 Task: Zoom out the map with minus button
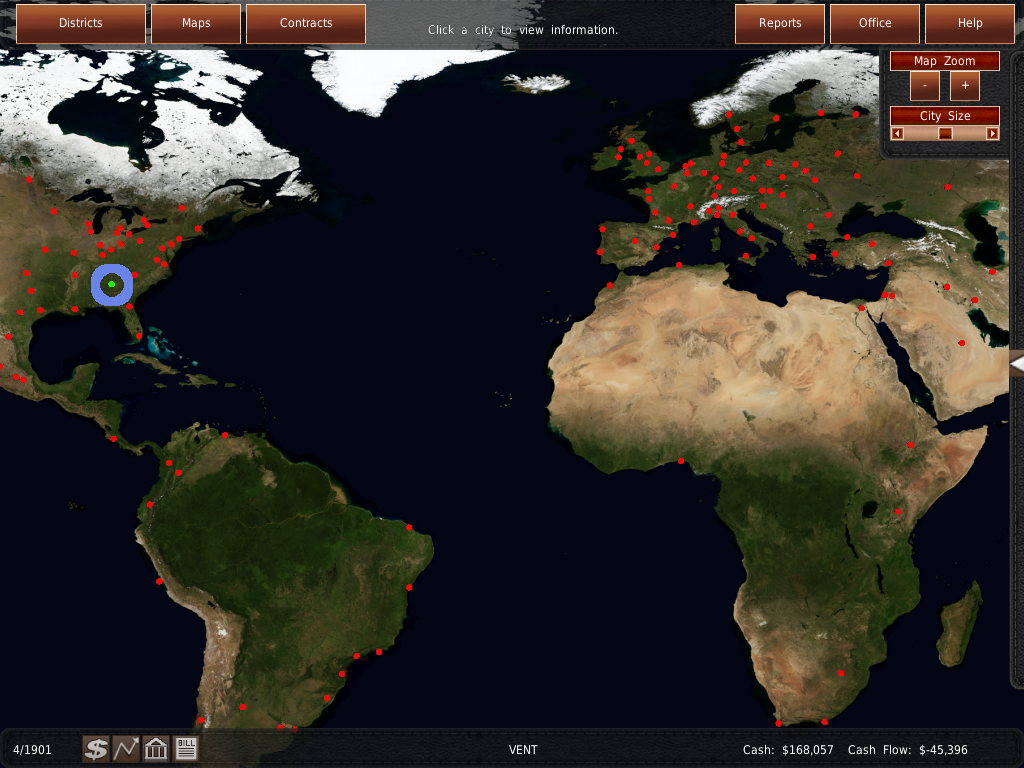[x=925, y=85]
